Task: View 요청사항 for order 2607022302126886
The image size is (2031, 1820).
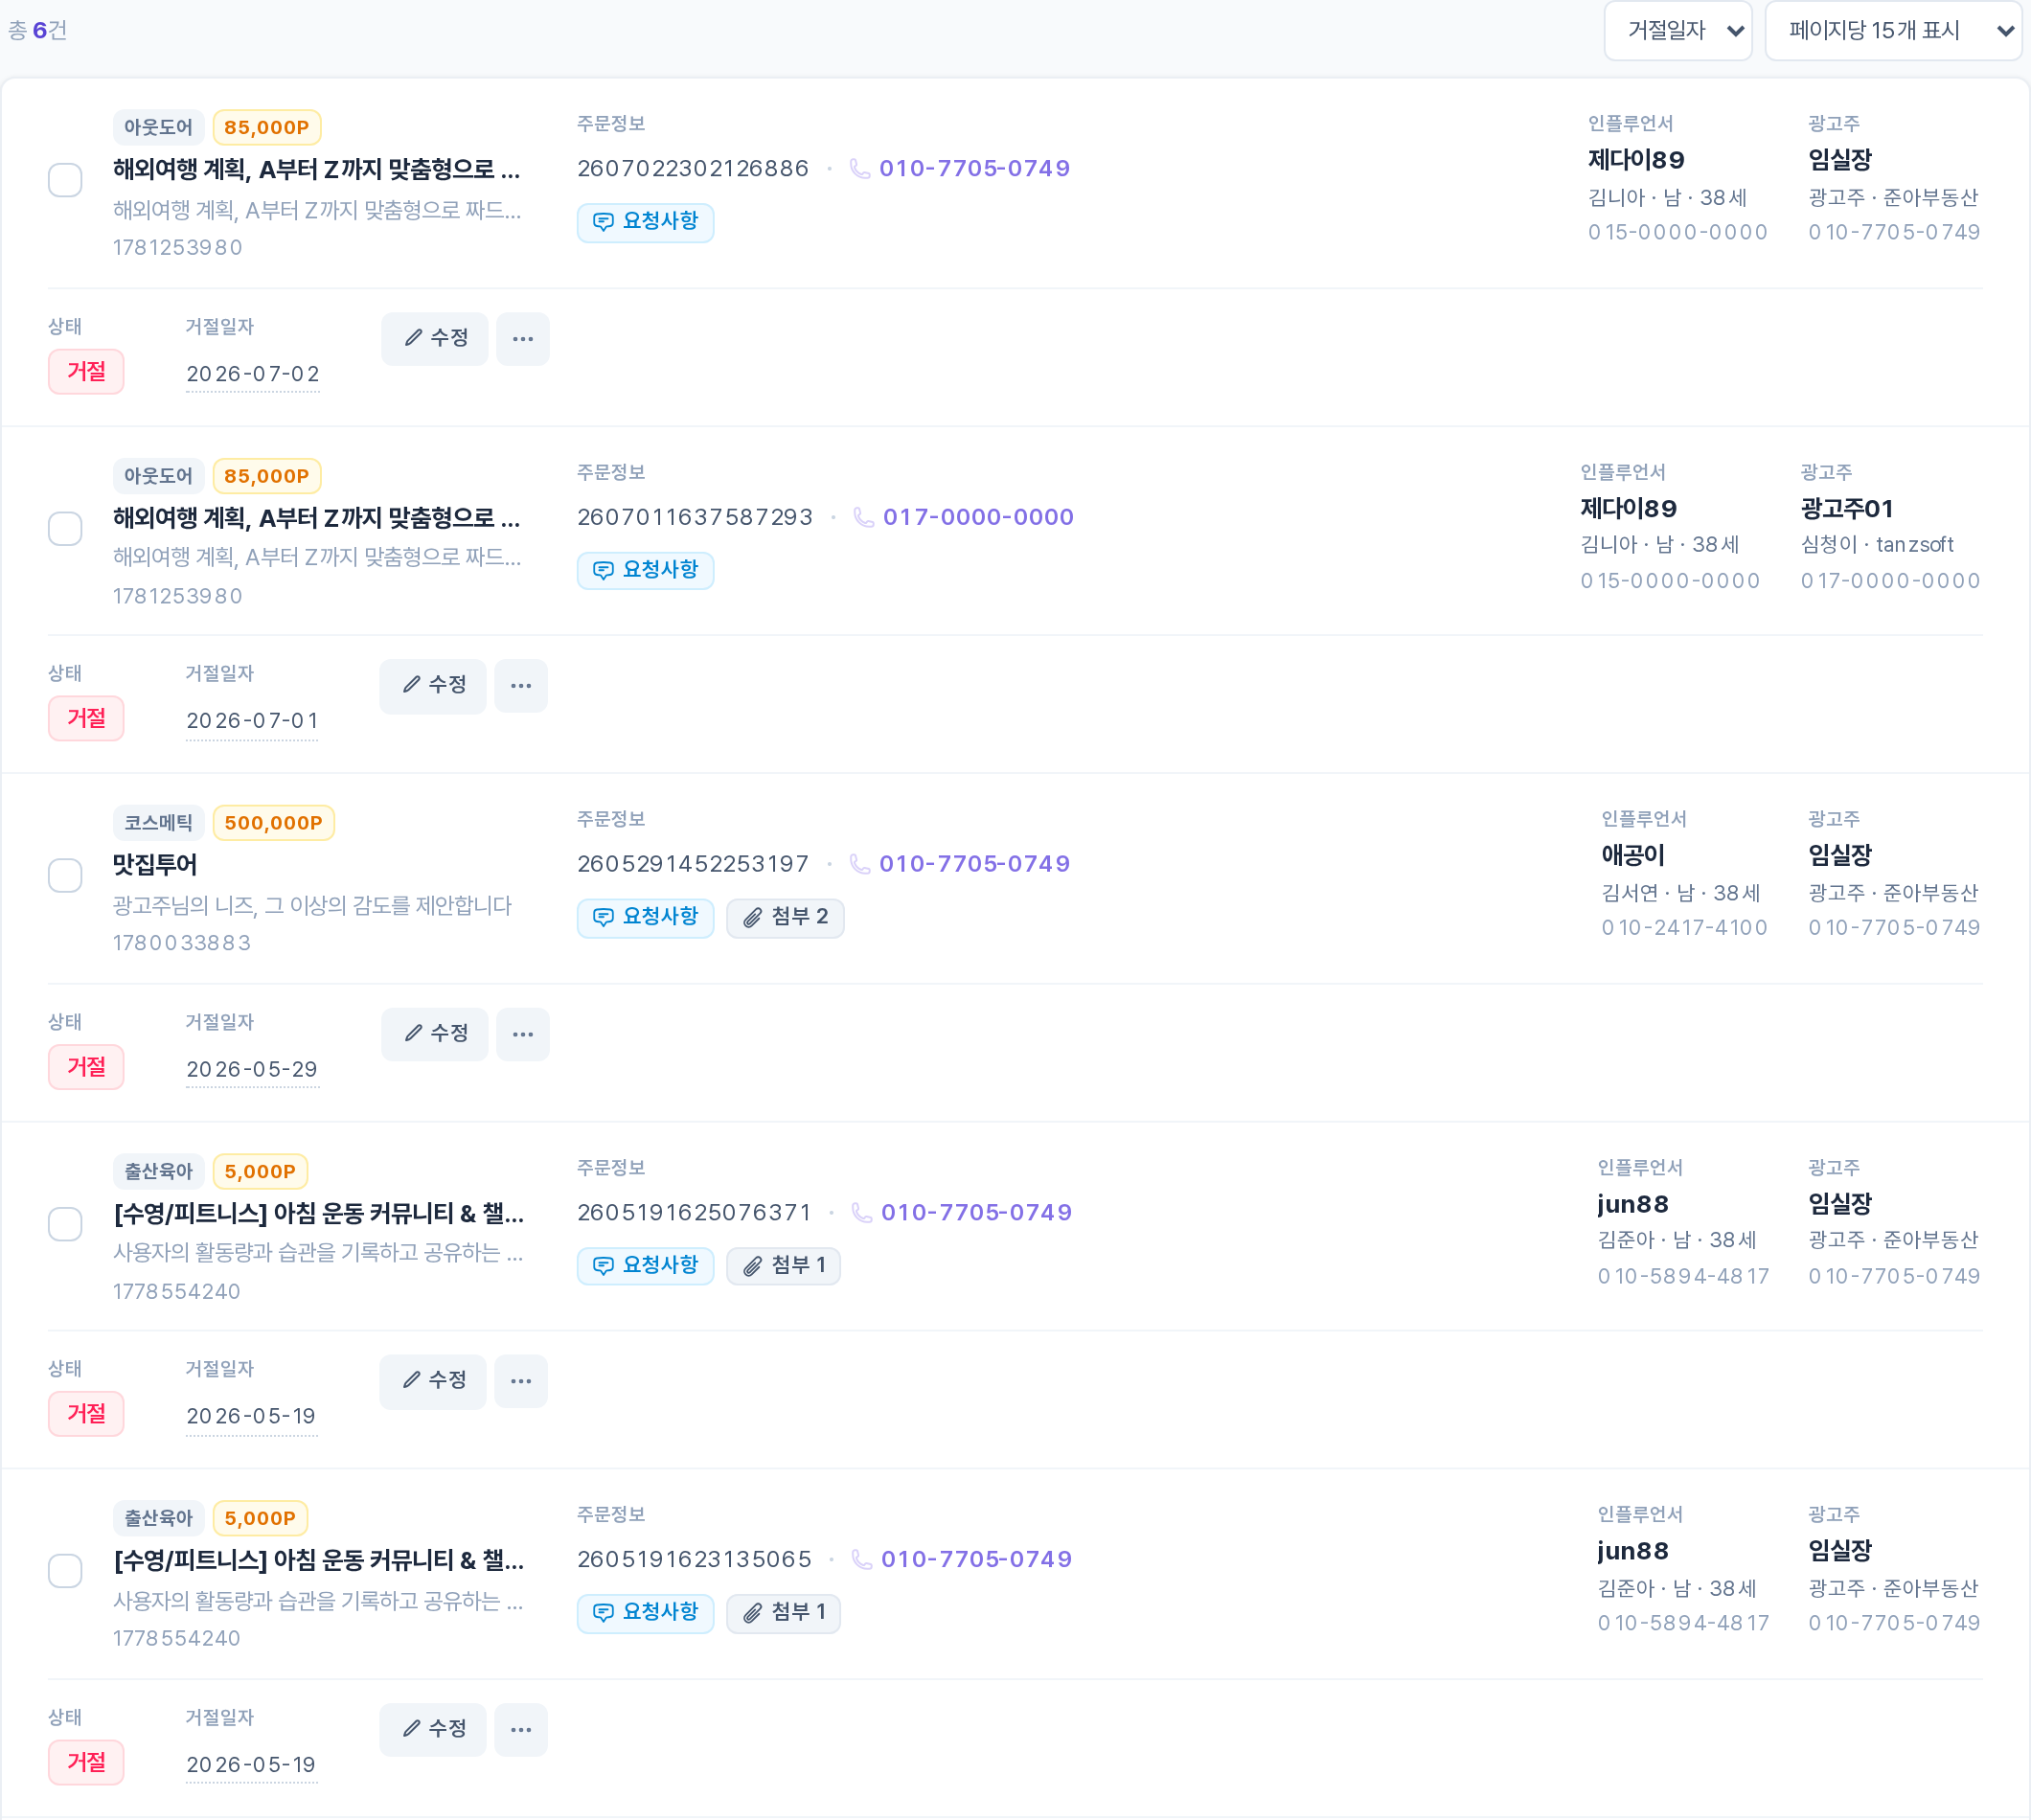Action: click(645, 221)
